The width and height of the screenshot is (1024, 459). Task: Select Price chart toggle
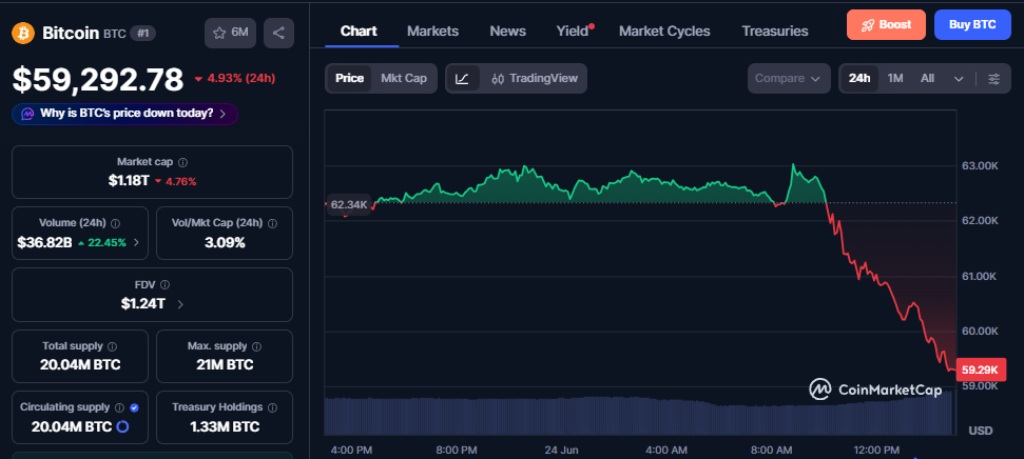349,78
